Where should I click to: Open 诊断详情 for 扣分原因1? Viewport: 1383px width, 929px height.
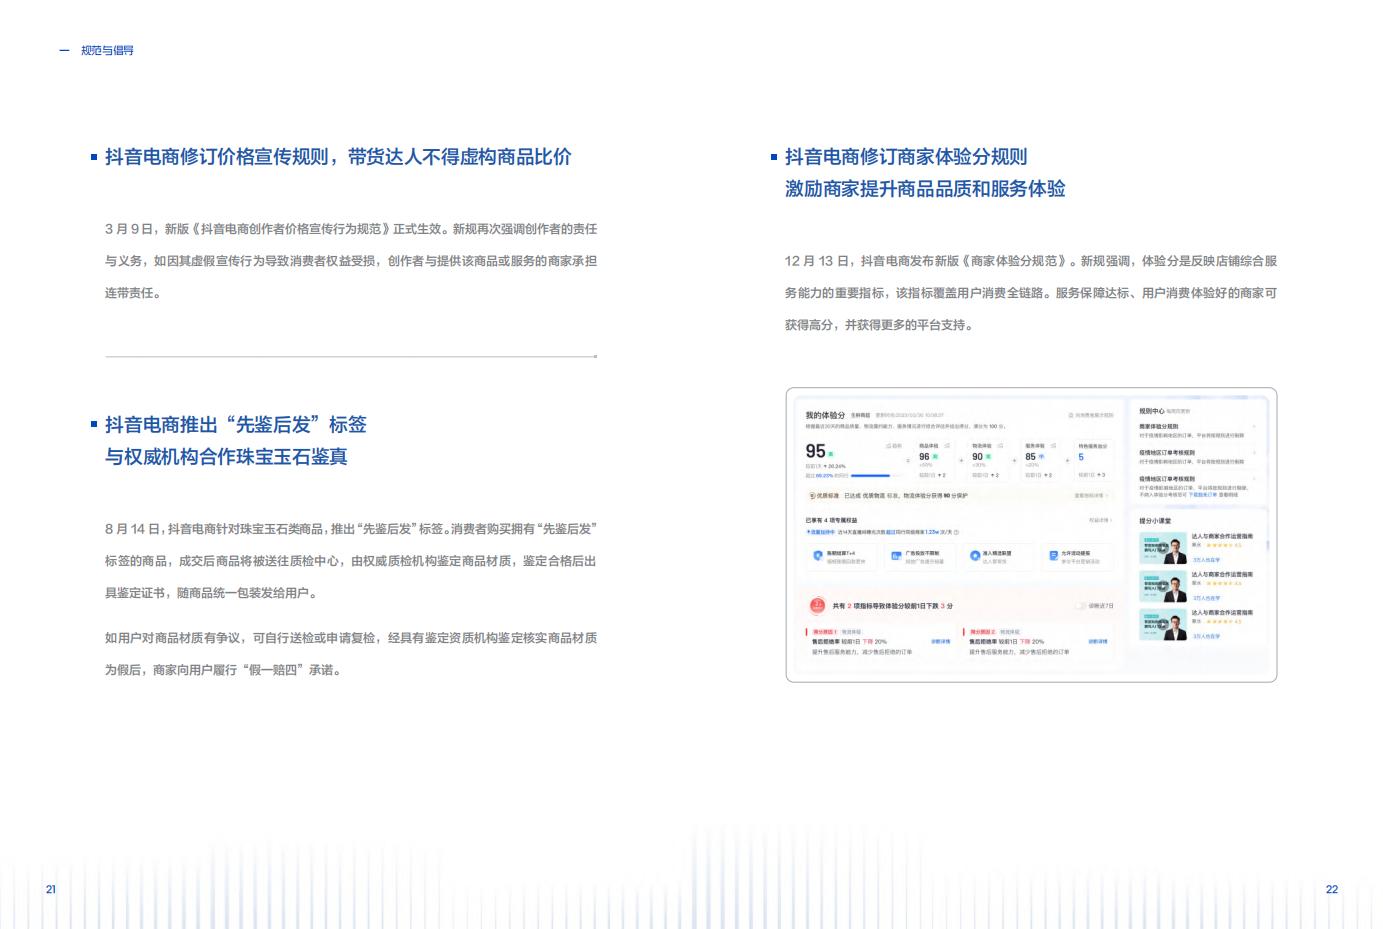(941, 641)
